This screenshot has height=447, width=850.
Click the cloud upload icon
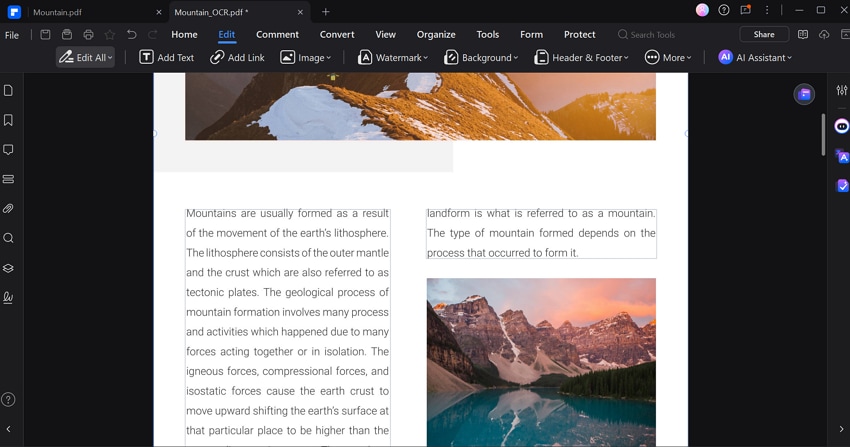tap(824, 35)
